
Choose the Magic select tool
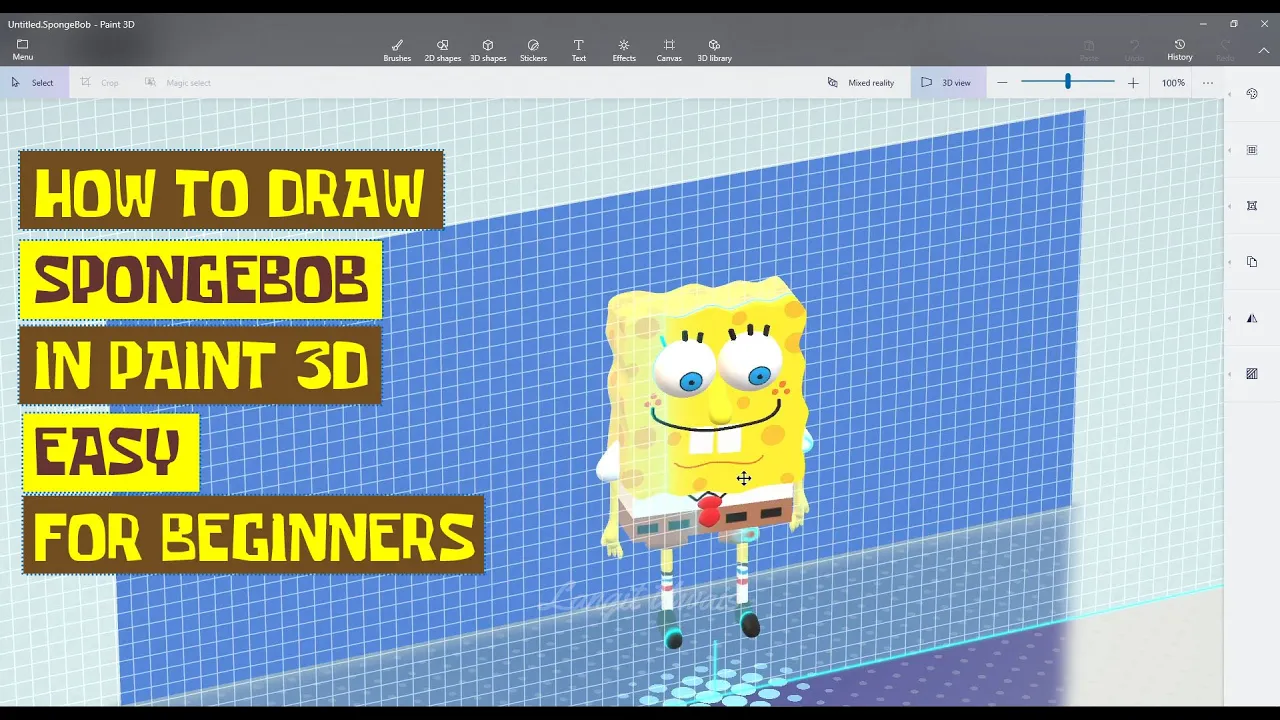coord(178,83)
